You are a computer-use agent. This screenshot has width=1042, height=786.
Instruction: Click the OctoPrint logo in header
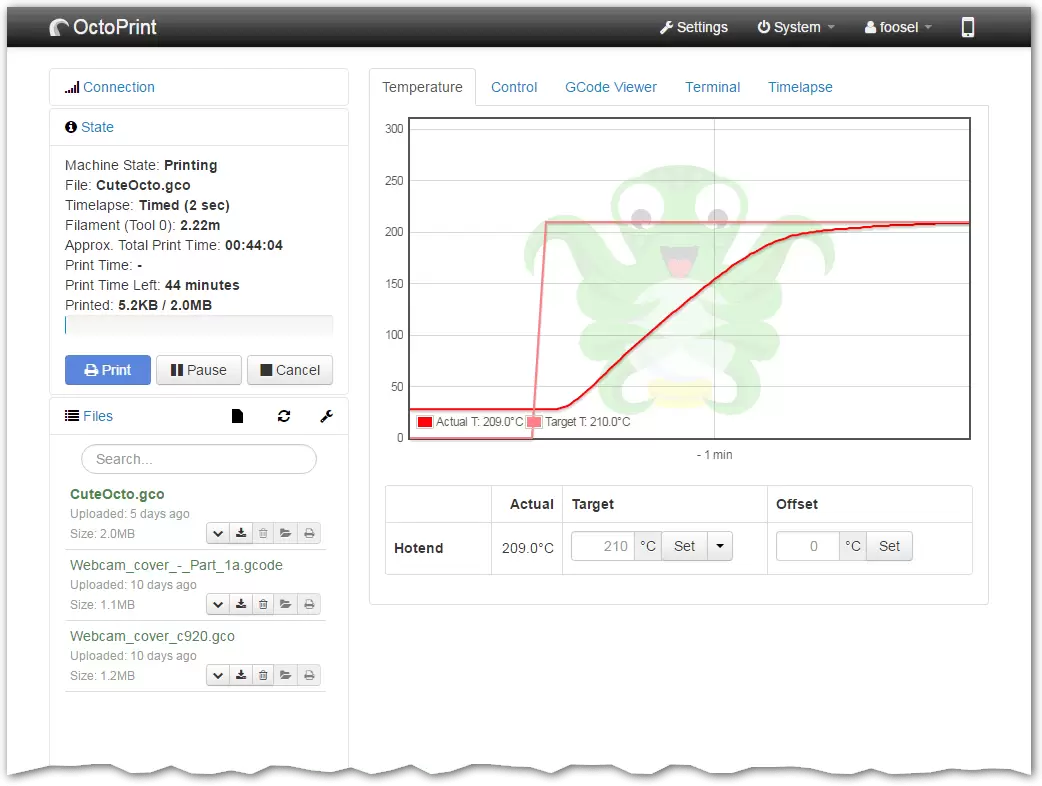pos(103,27)
